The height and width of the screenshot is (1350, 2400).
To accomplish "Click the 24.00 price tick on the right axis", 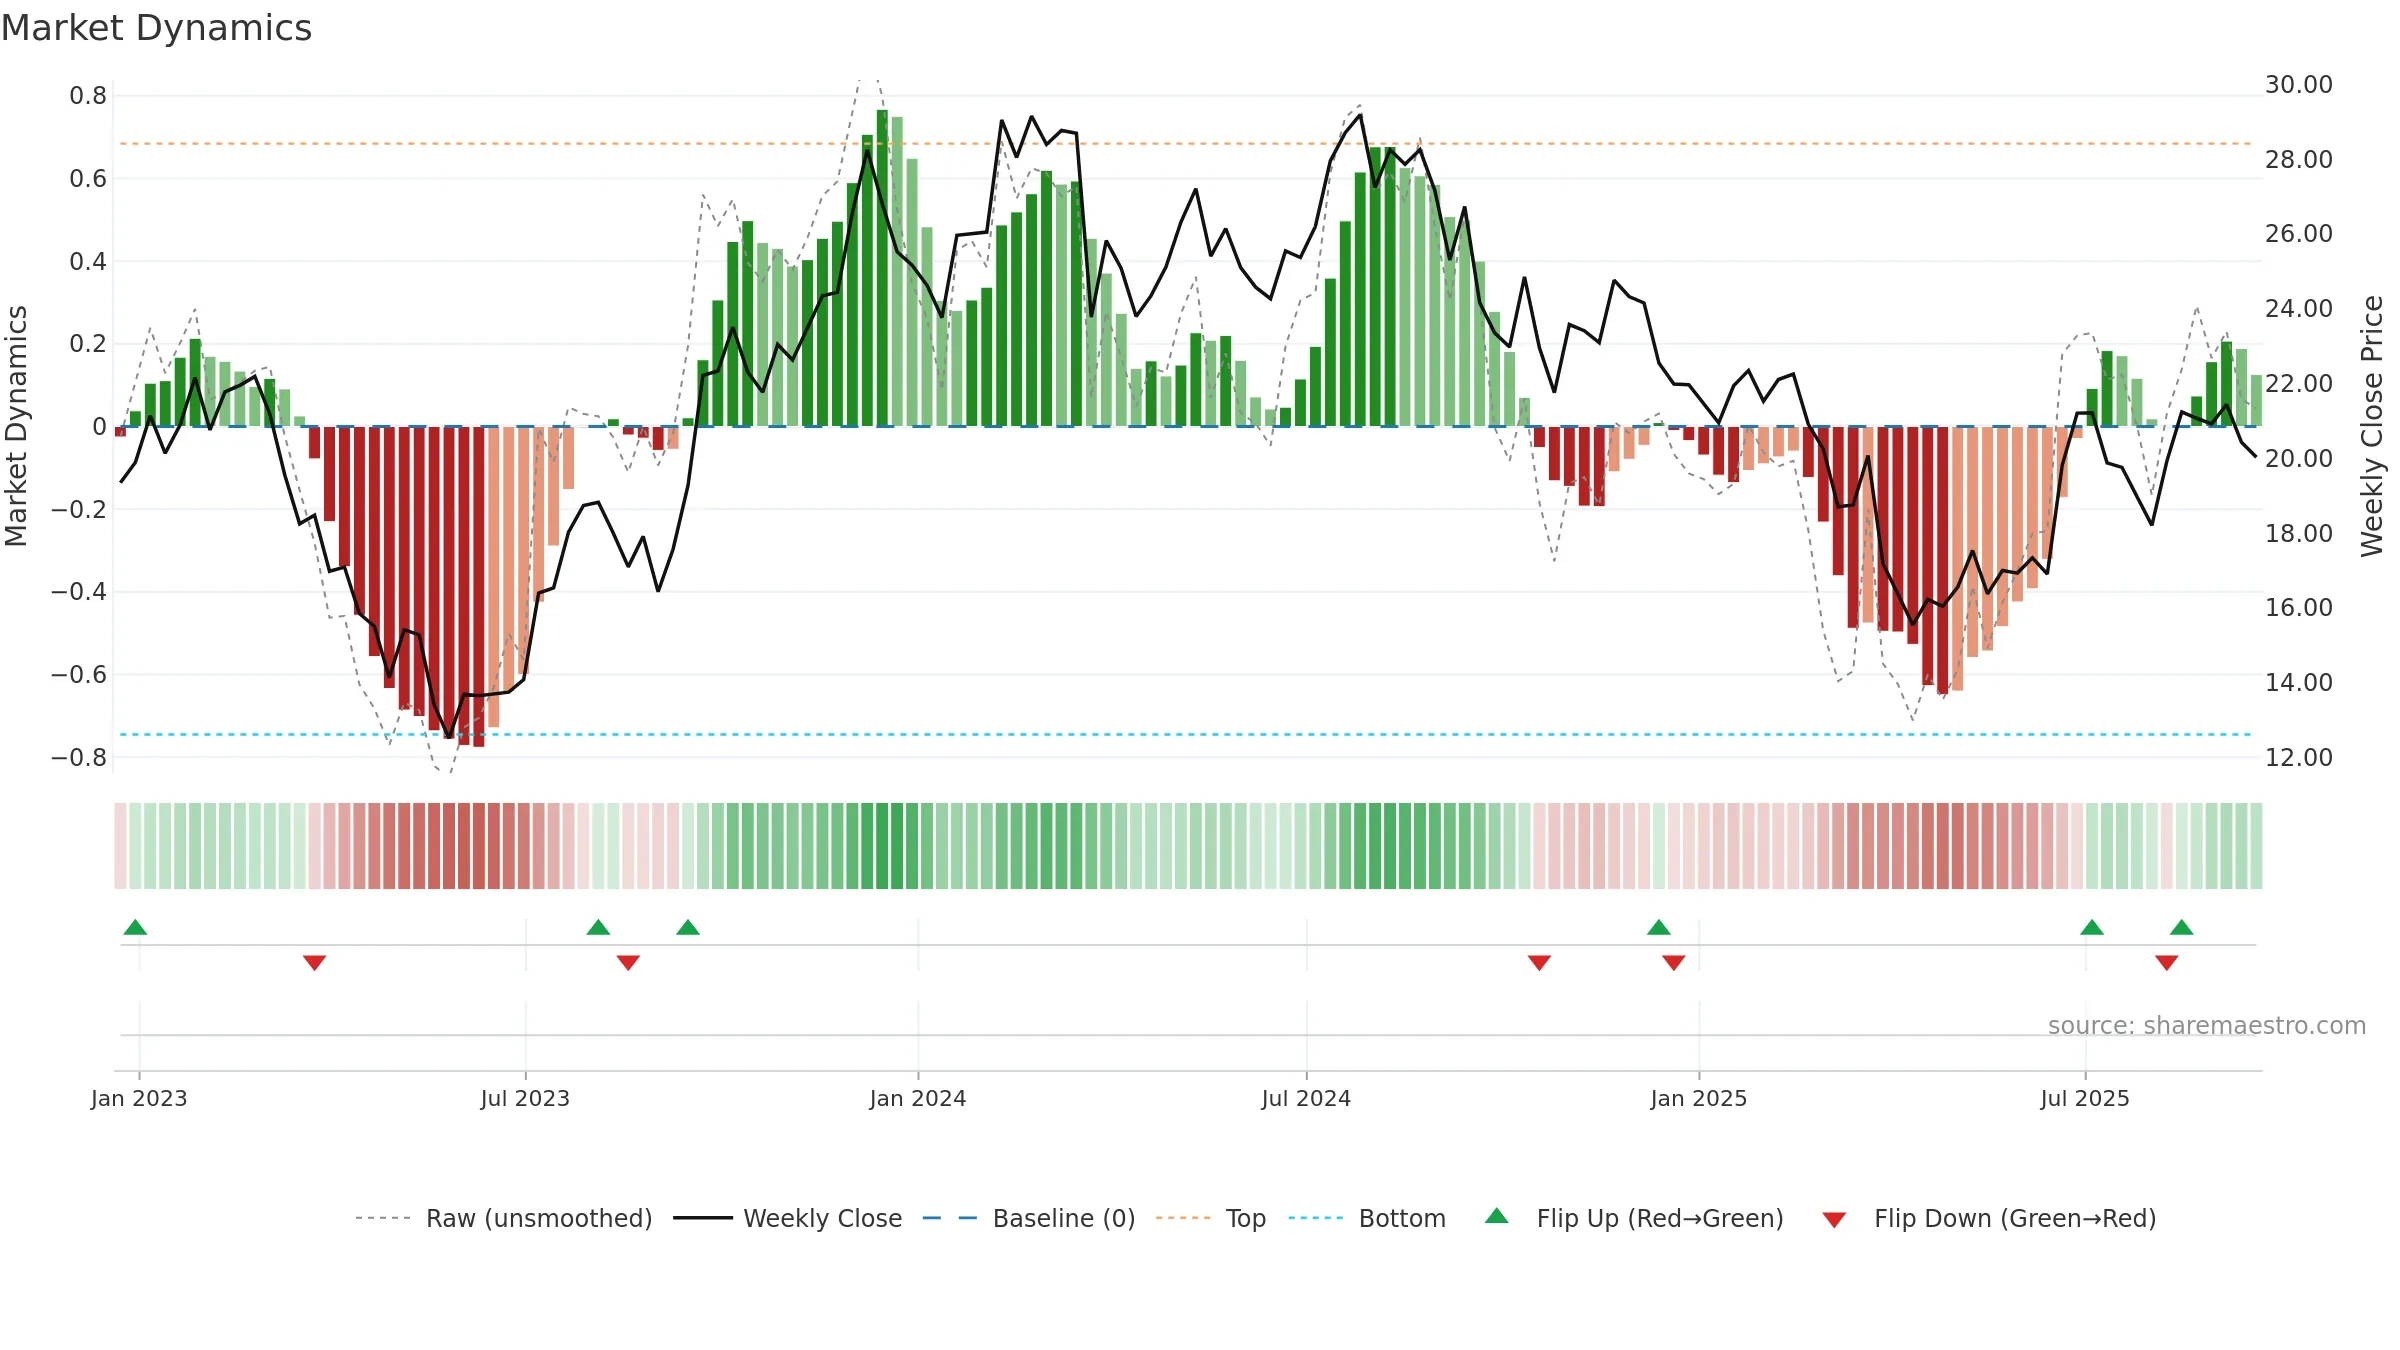I will [x=2299, y=309].
